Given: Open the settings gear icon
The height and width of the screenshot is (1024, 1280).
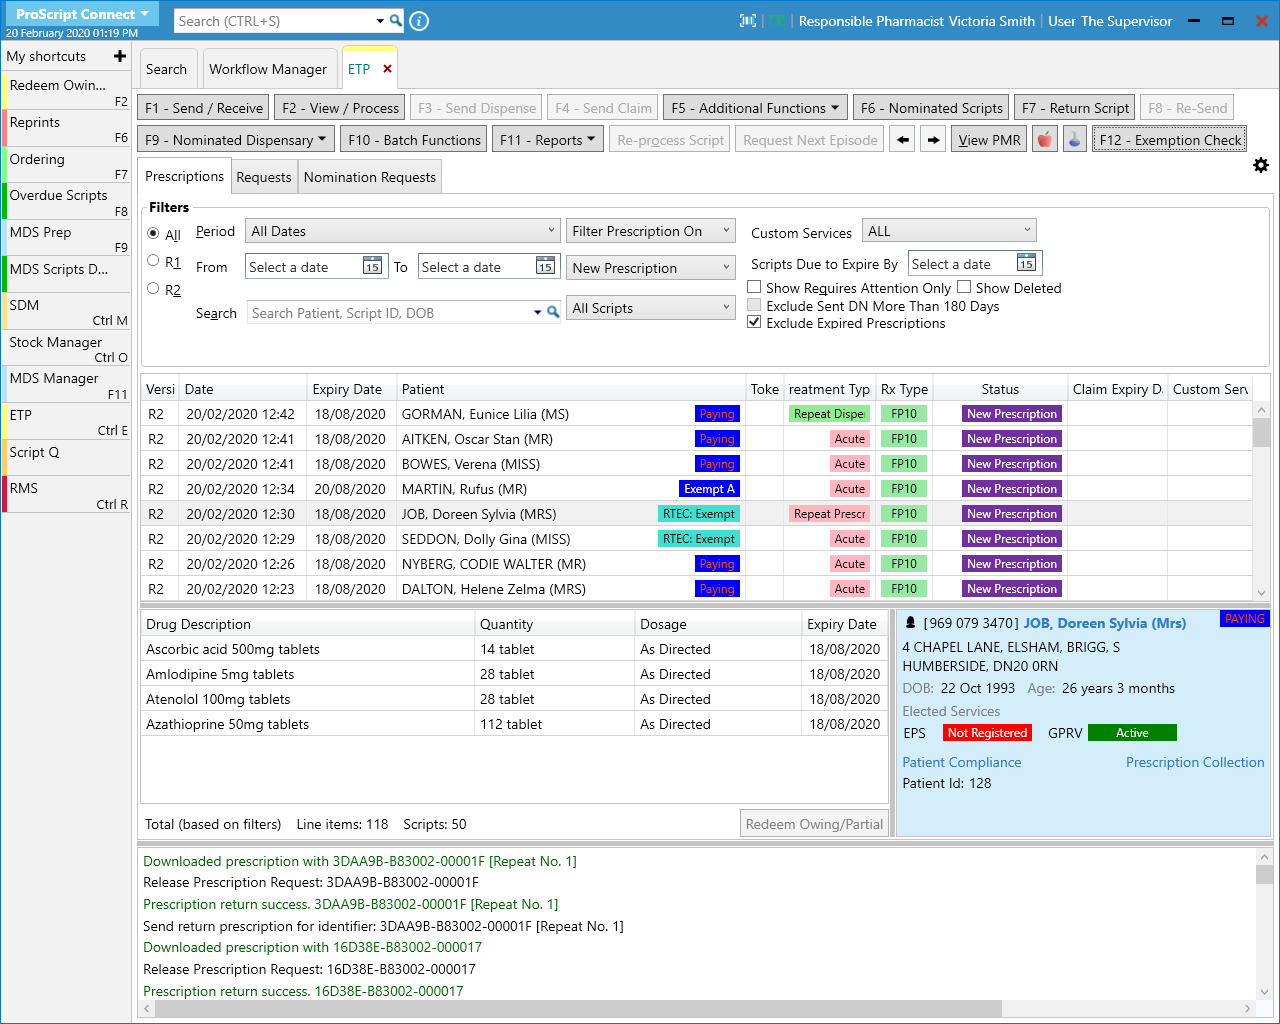Looking at the screenshot, I should (1261, 165).
